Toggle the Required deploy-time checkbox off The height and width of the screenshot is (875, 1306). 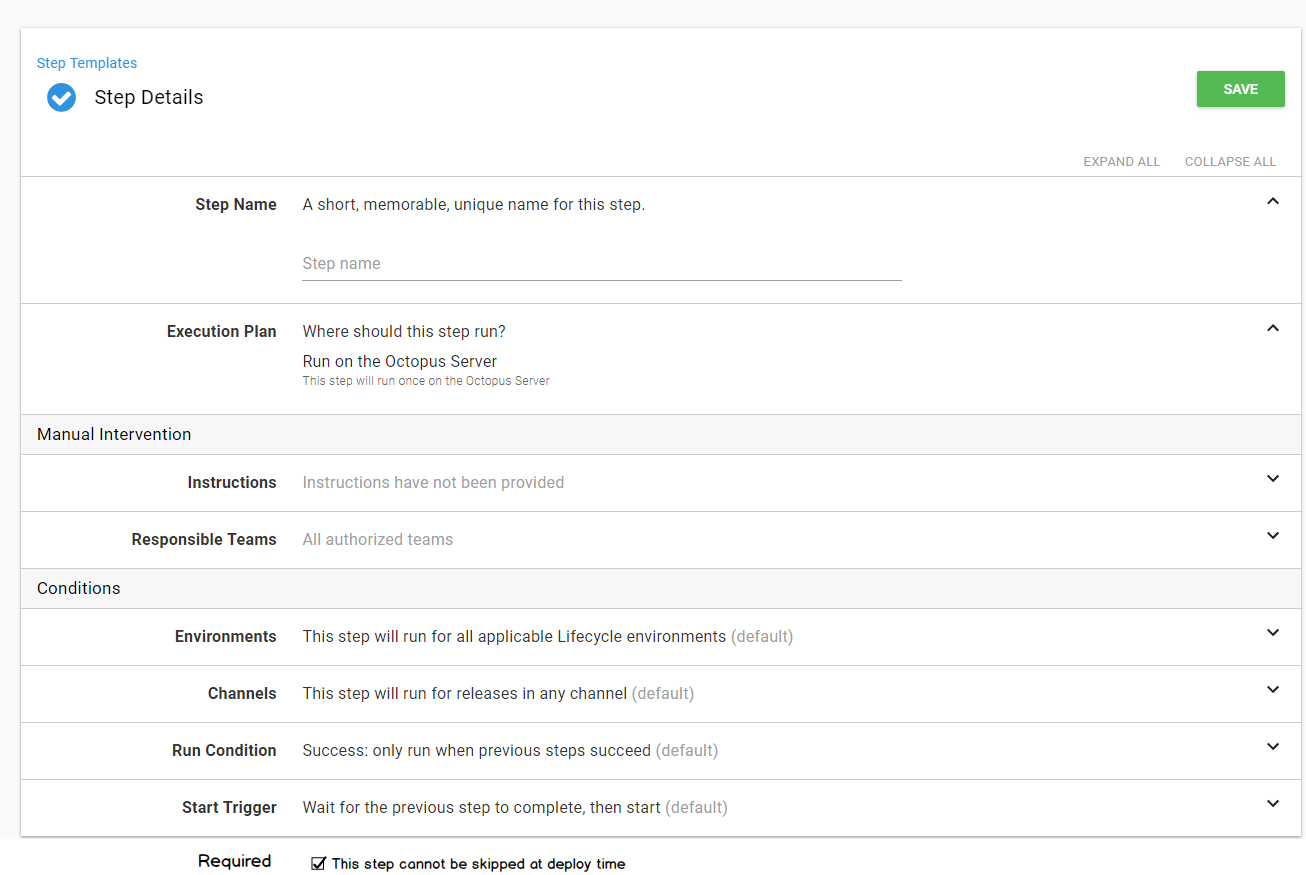coord(318,863)
